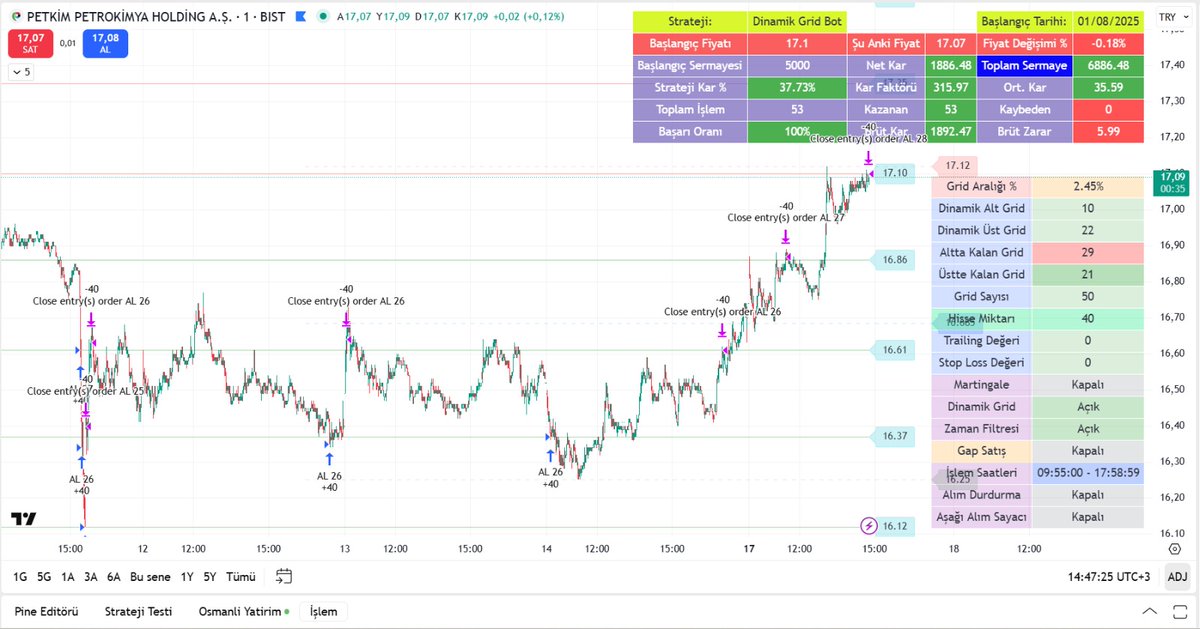Click the Net Kar value 1886.48
1200x629 pixels.
point(949,65)
